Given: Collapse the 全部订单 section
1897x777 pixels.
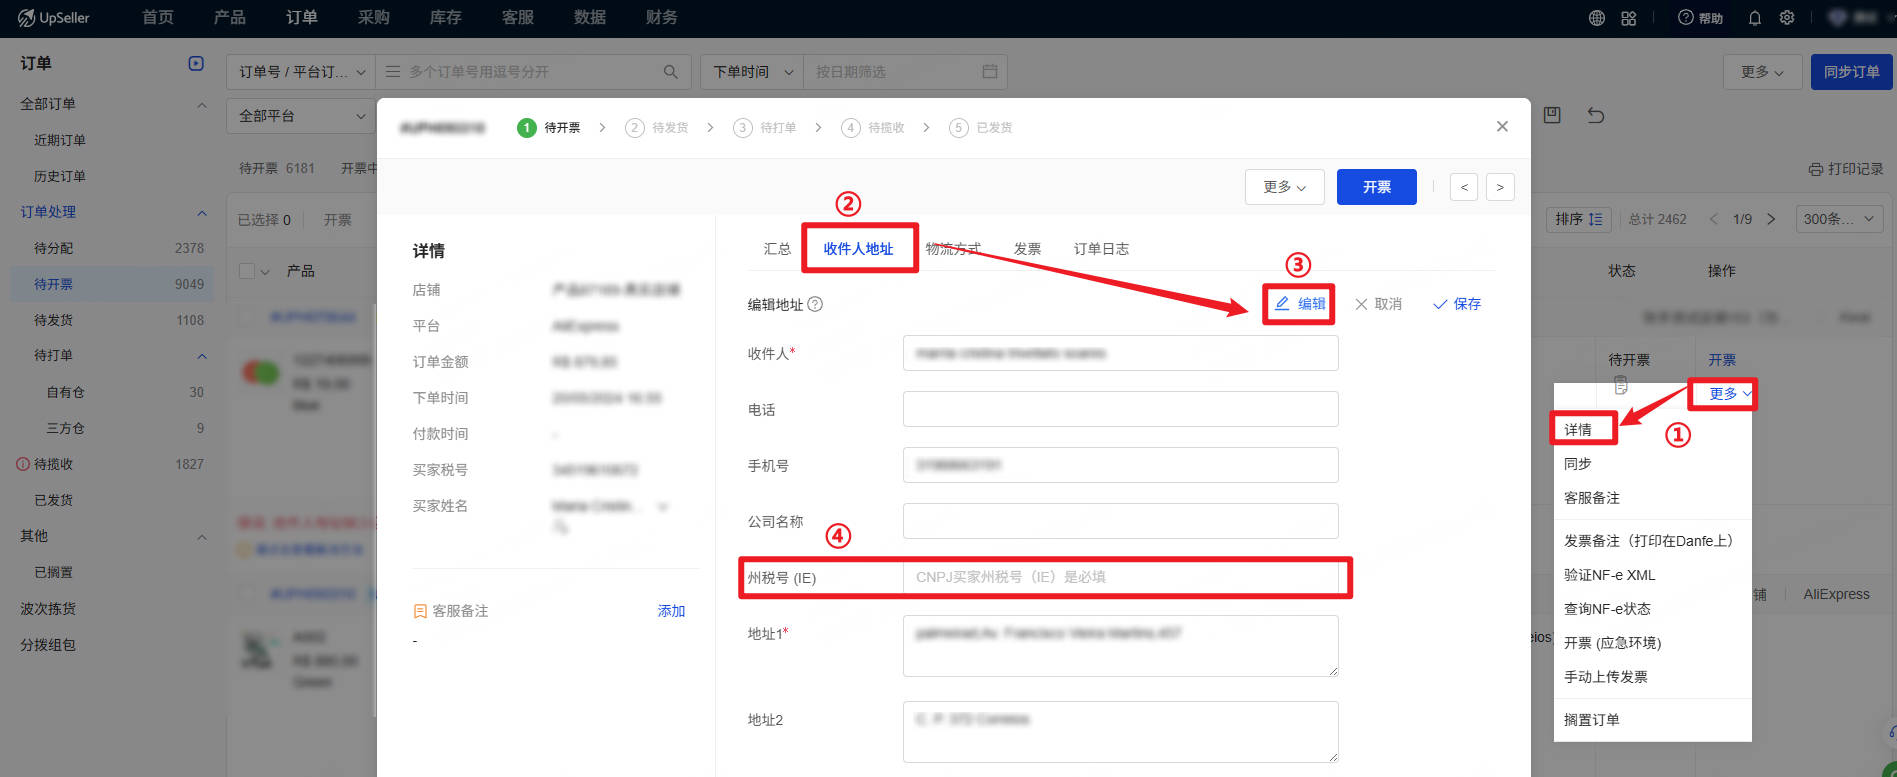Looking at the screenshot, I should tap(202, 104).
